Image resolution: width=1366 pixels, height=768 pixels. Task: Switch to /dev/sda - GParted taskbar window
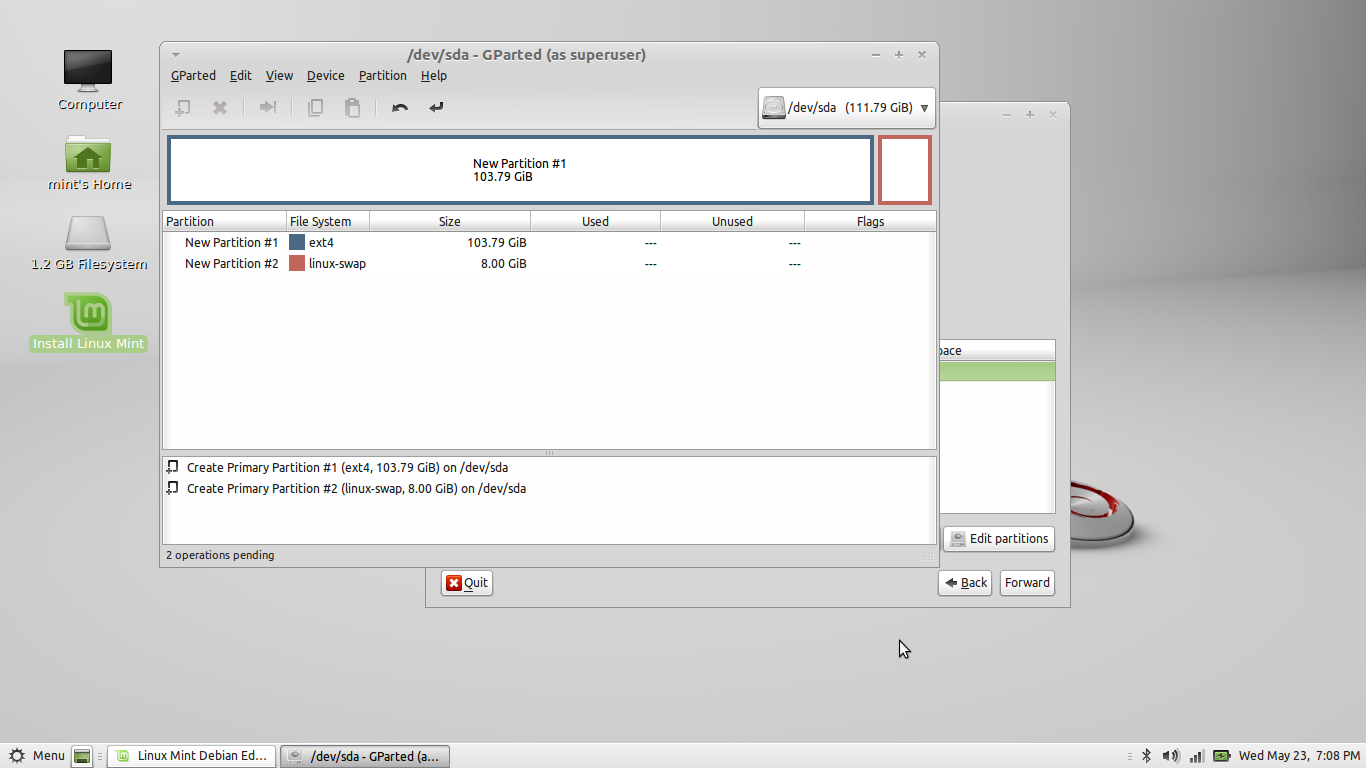365,756
